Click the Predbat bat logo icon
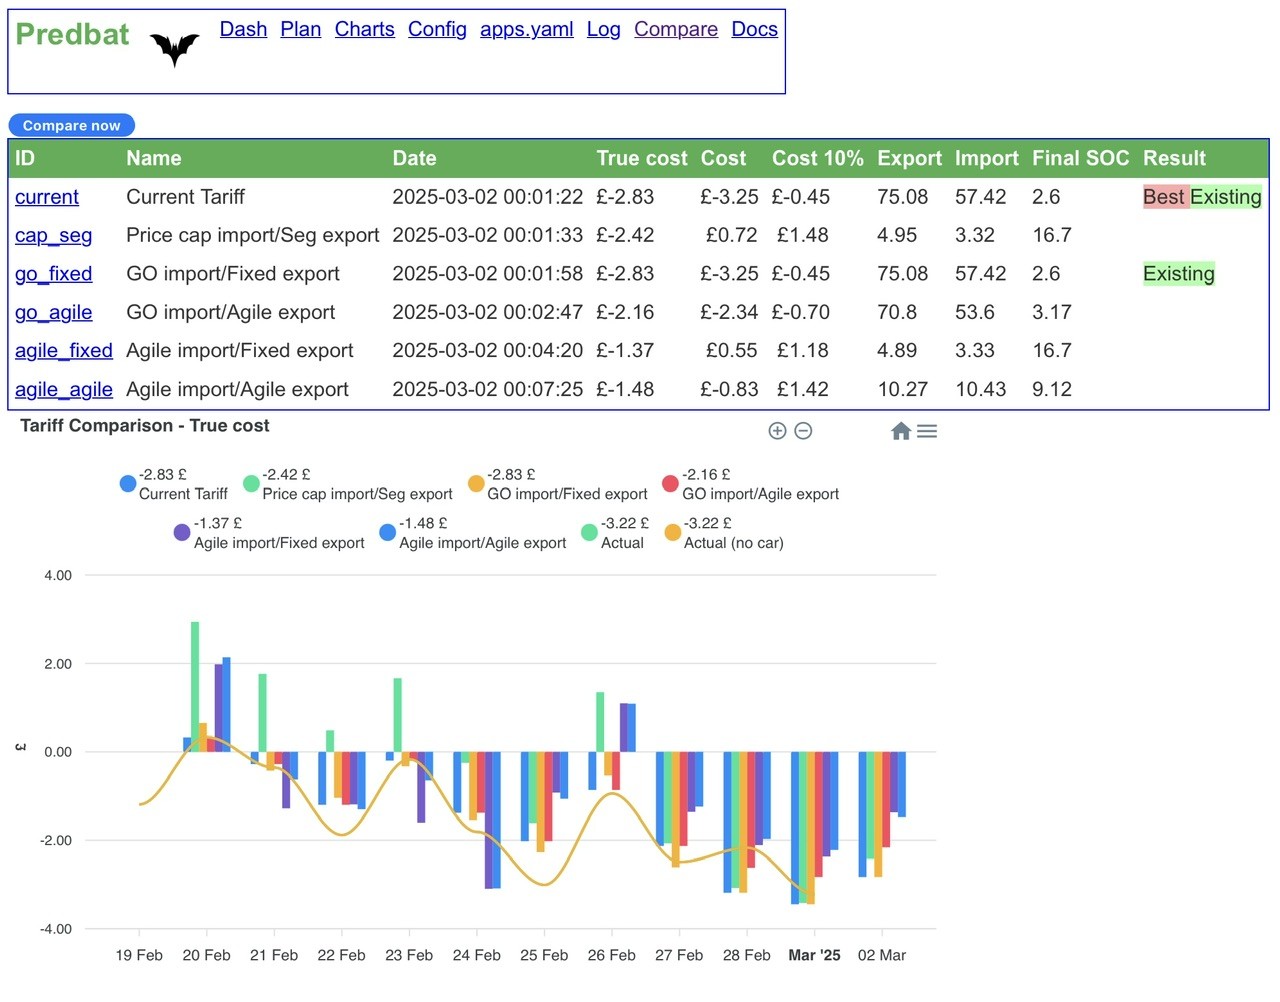 [x=175, y=48]
